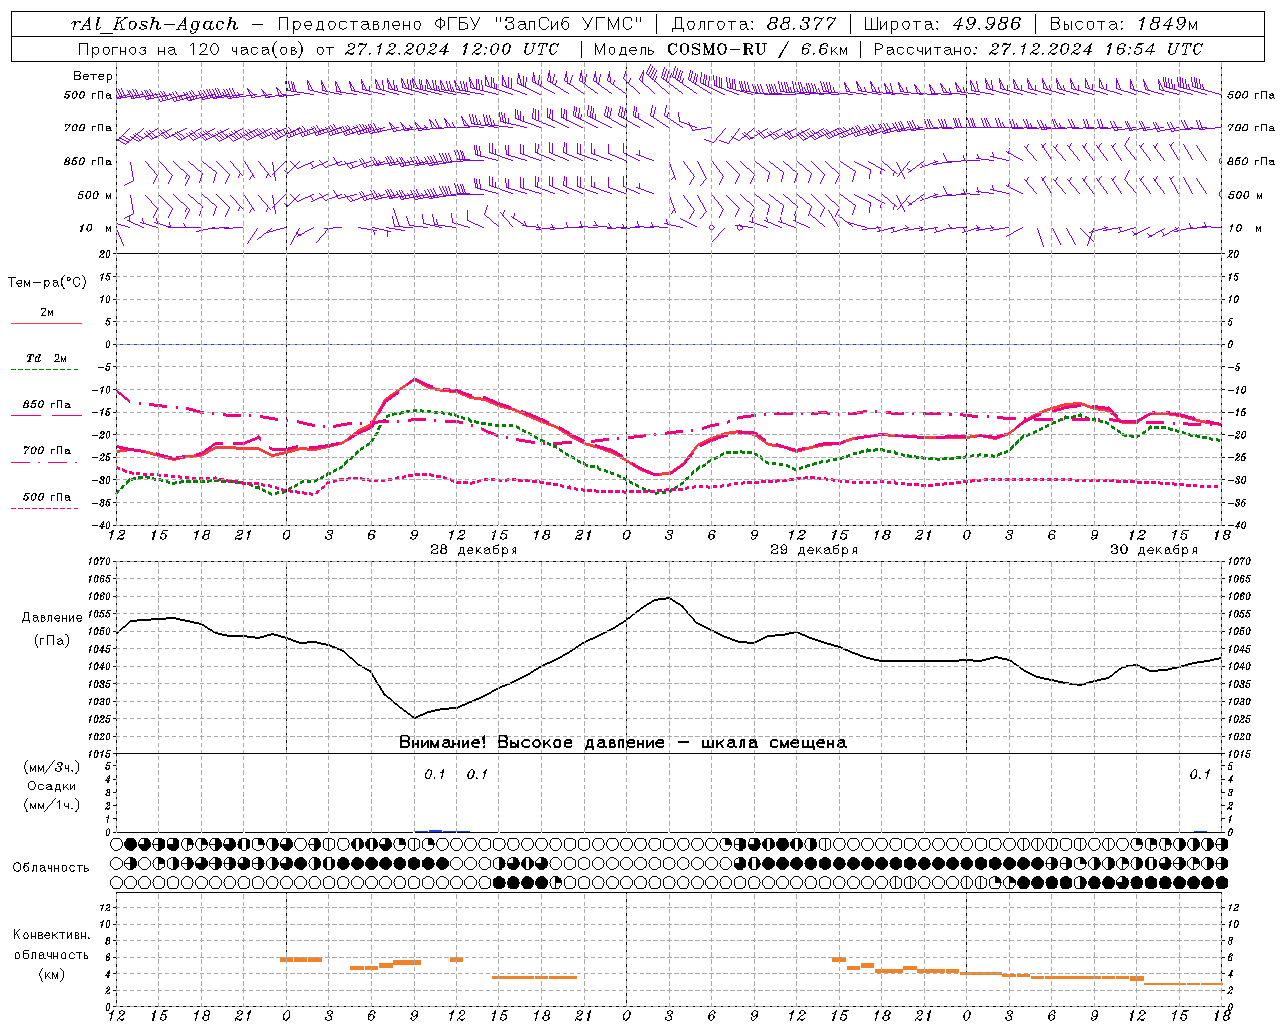Viewport: 1280px width, 1024px height.
Task: Click the '28 декабря' date label
Action: click(x=473, y=550)
